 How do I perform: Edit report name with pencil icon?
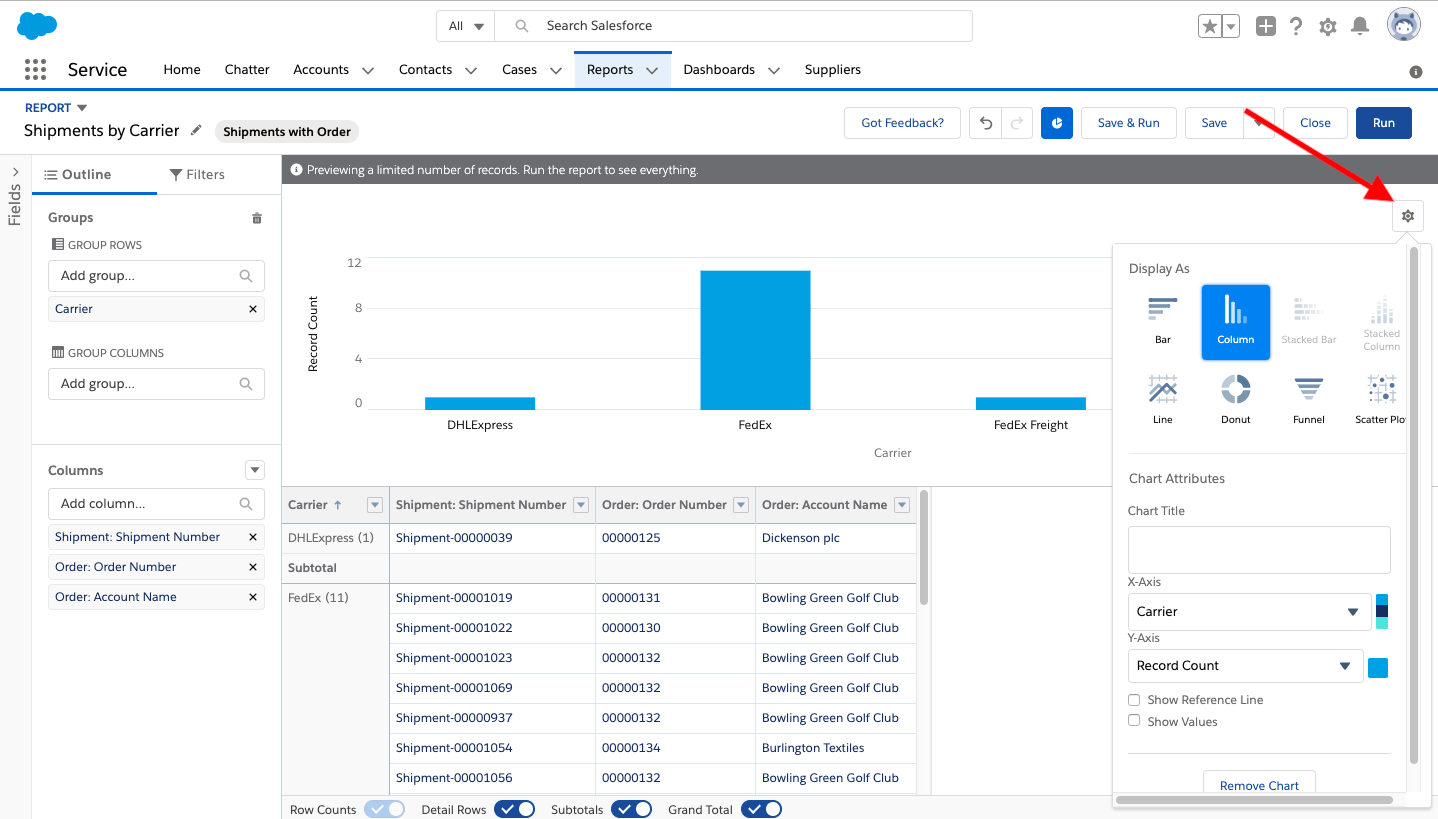(x=196, y=130)
